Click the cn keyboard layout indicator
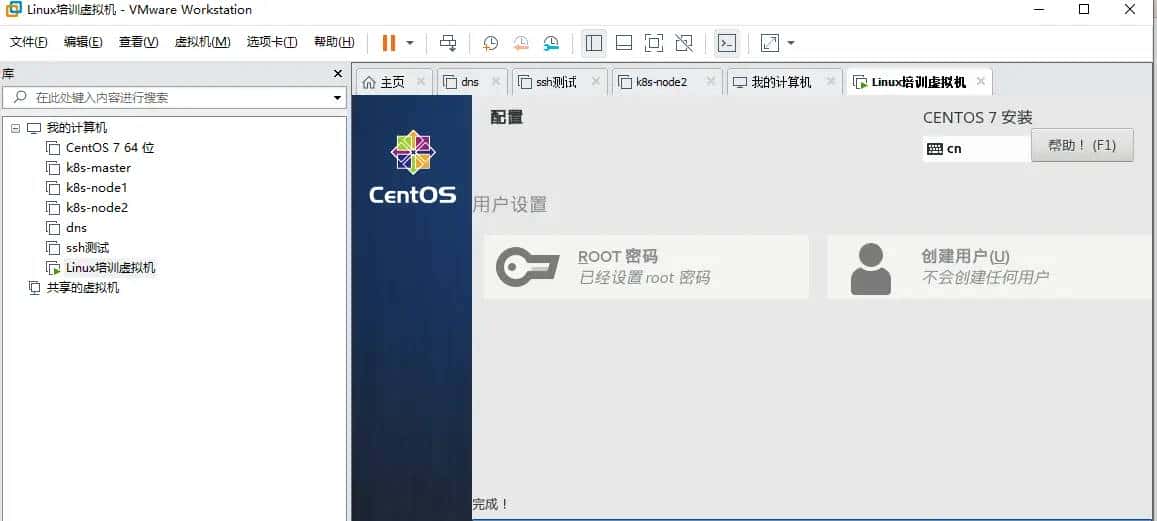This screenshot has height=521, width=1157. coord(975,148)
